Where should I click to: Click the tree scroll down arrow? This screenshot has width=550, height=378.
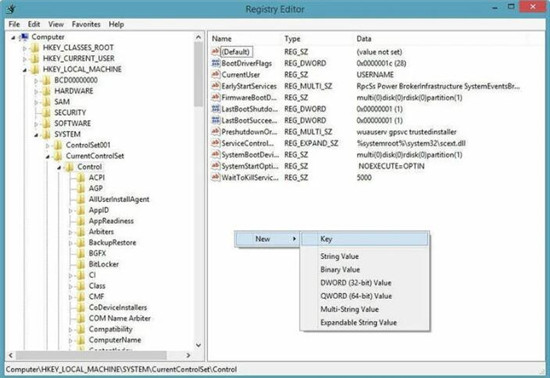199,345
